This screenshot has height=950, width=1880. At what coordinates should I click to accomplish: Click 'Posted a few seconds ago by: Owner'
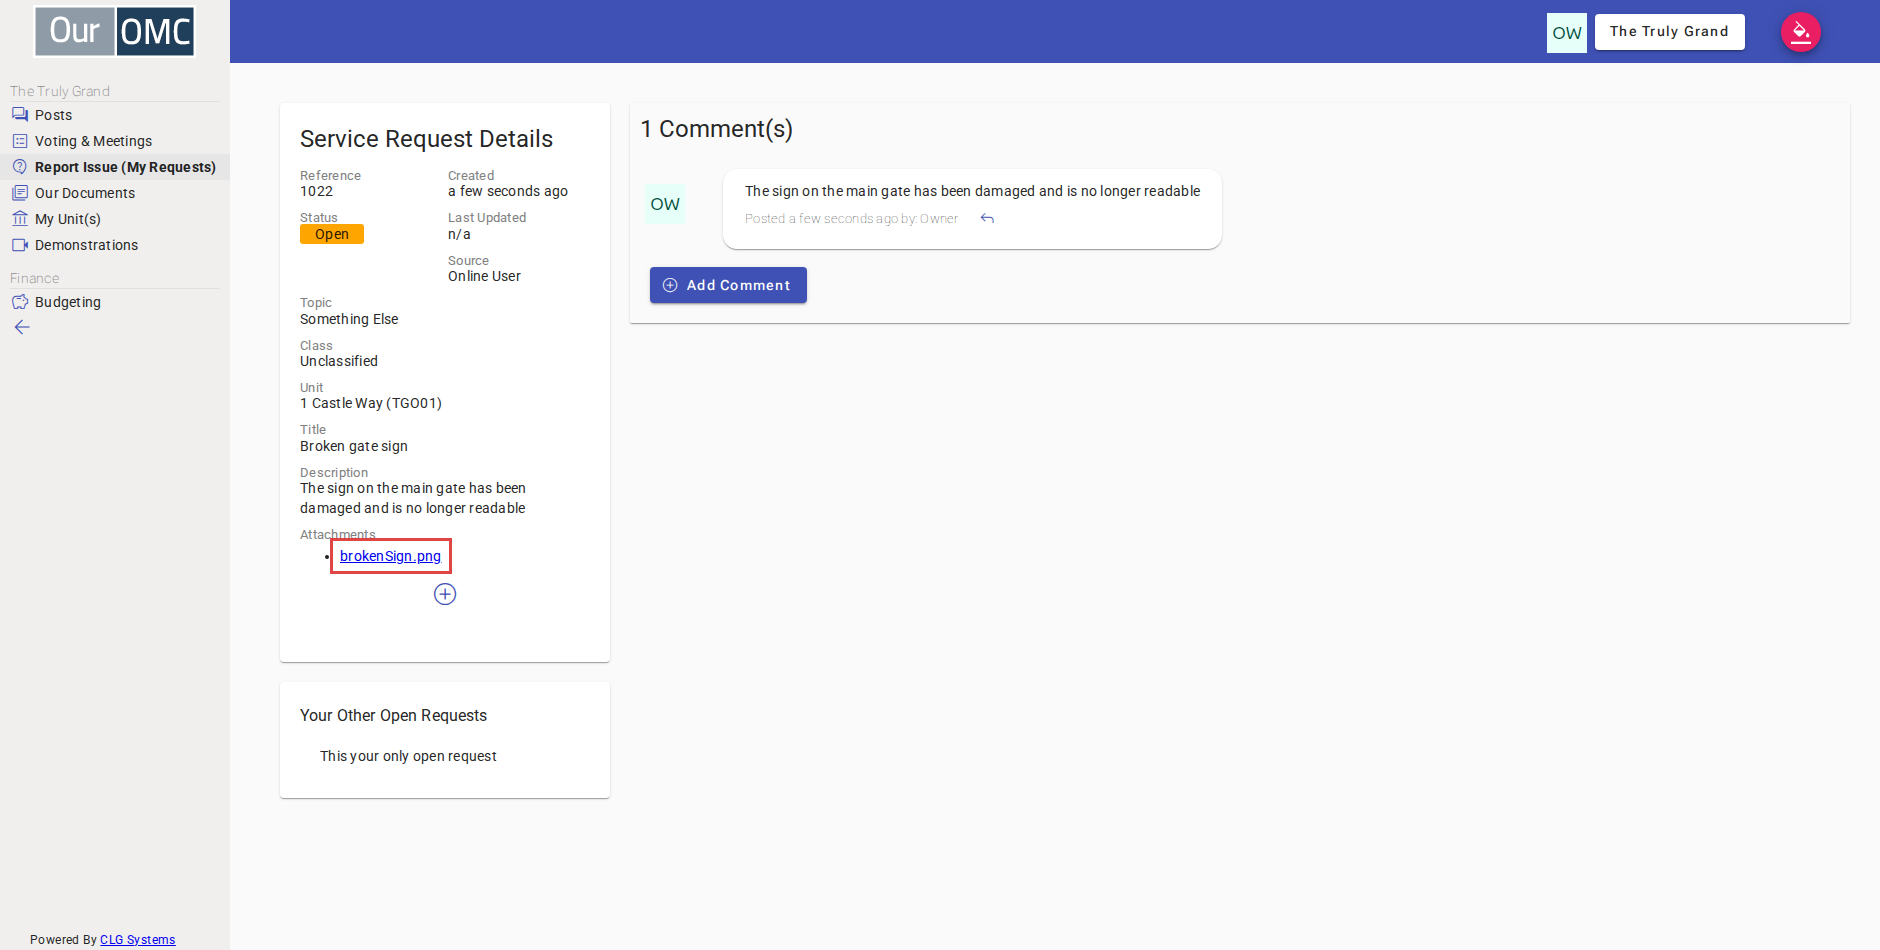(x=851, y=219)
